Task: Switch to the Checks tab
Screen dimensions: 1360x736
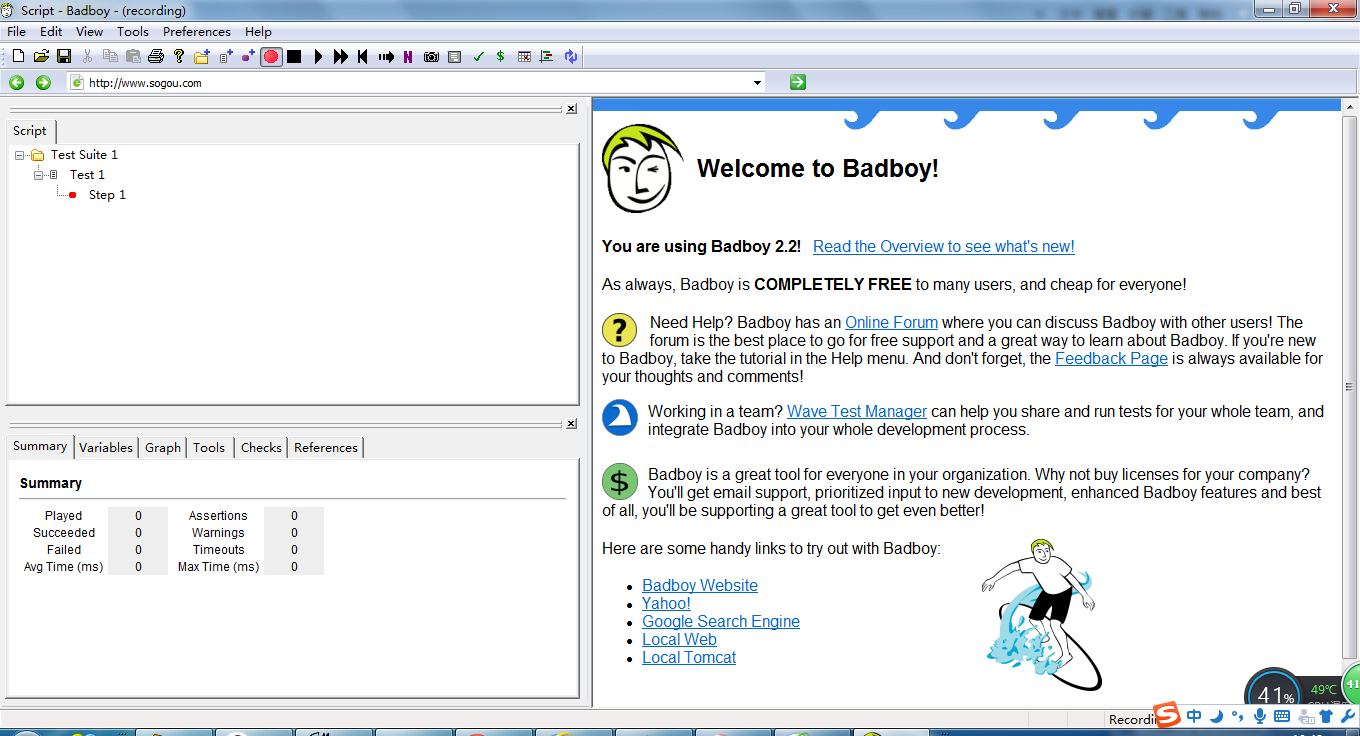Action: tap(261, 448)
